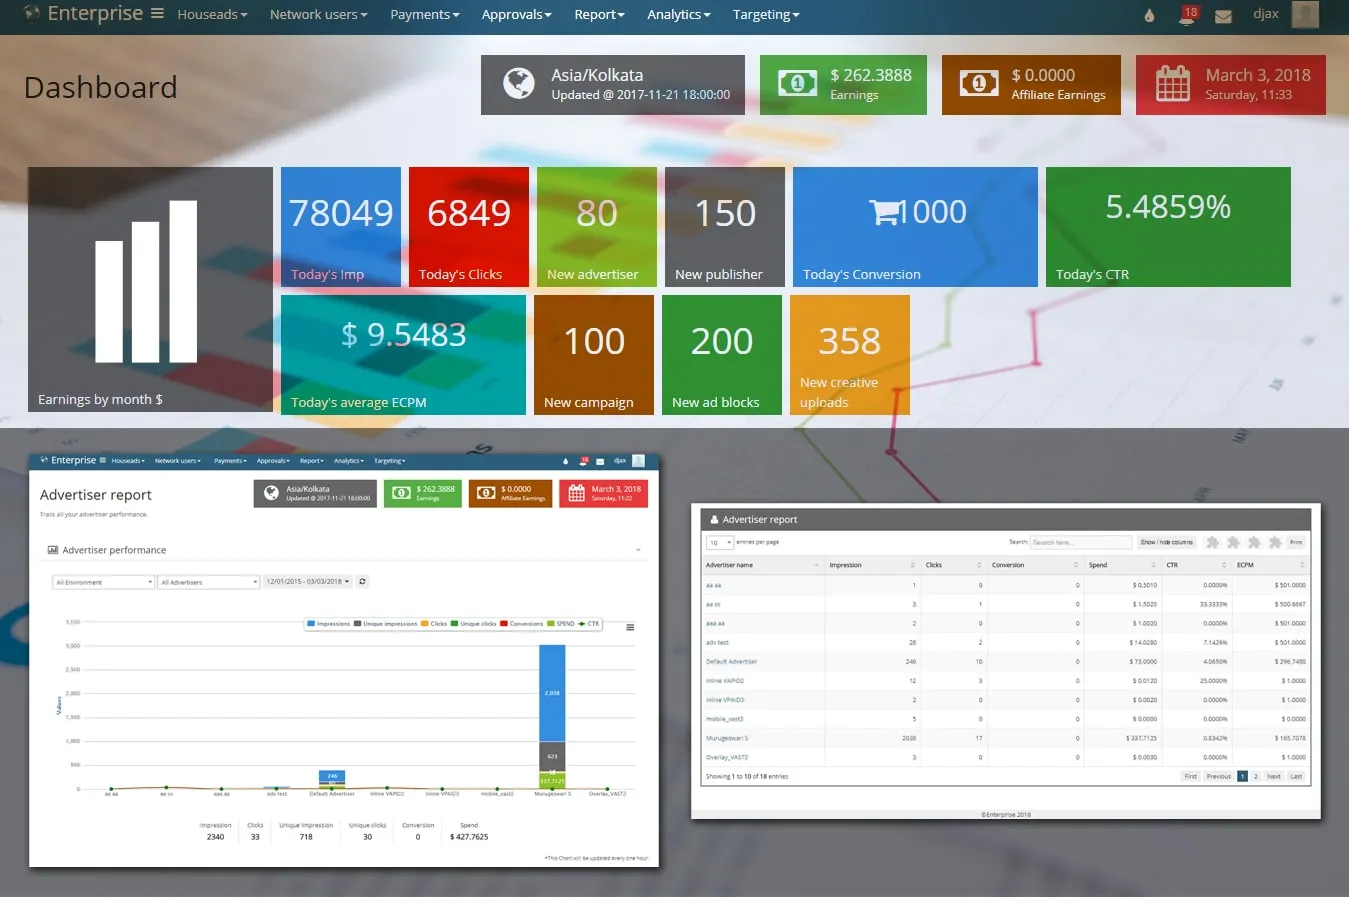Image resolution: width=1349 pixels, height=897 pixels.
Task: Click the small bell icon in Advertiser report preview bar
Action: pos(584,461)
